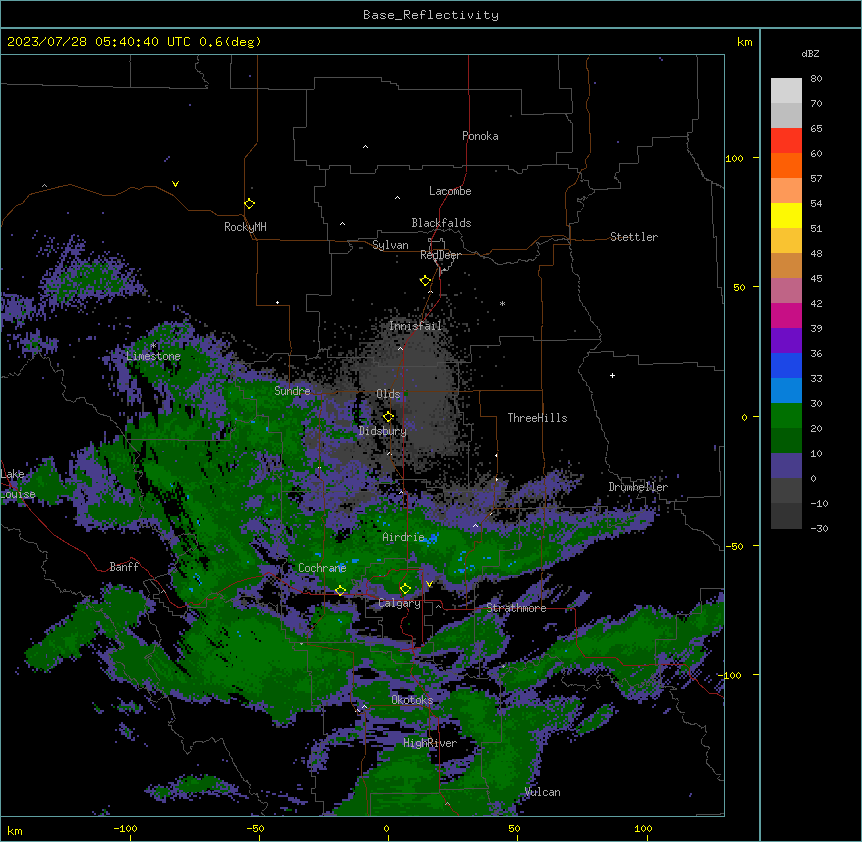Click the Okotoks city label
862x842 pixels.
(x=412, y=700)
